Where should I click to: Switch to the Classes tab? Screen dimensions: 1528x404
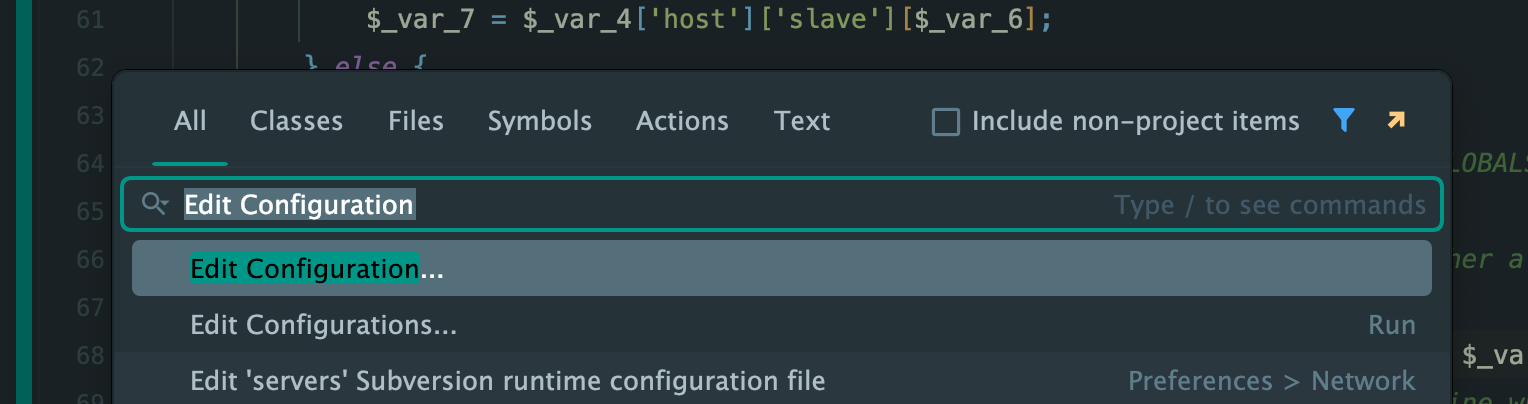(x=296, y=122)
